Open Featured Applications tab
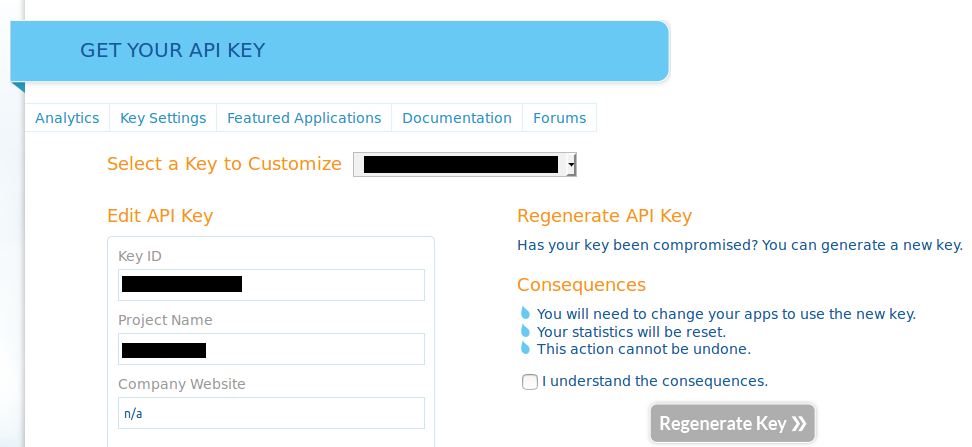972x447 pixels. click(304, 118)
